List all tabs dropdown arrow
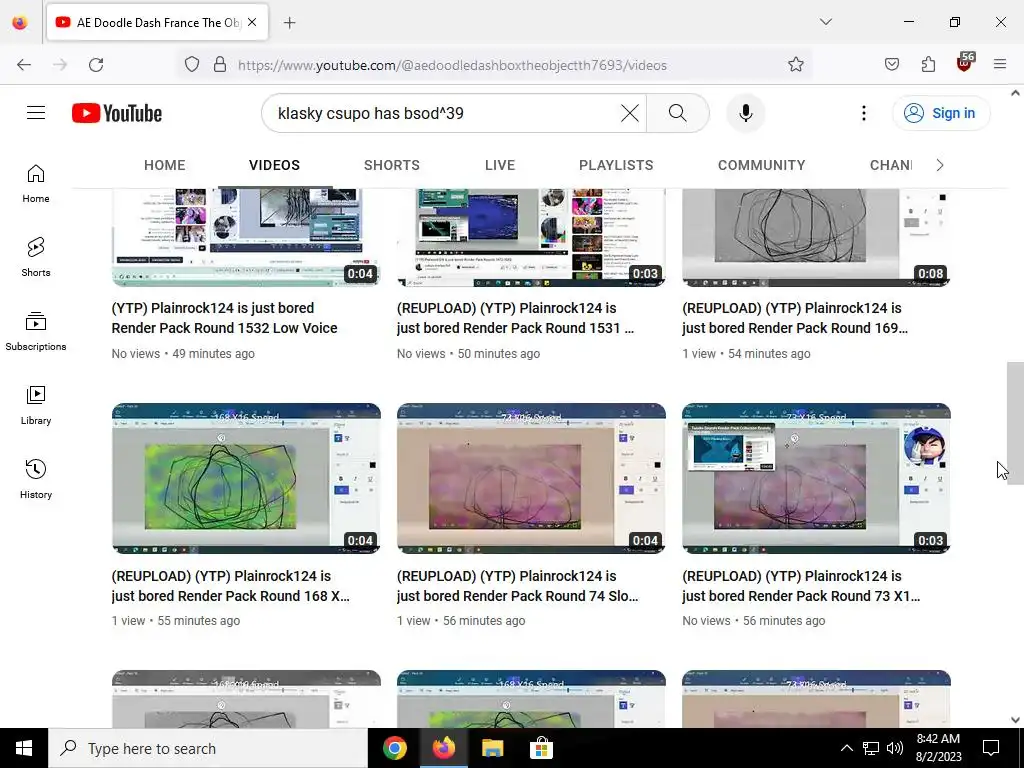 (x=825, y=22)
